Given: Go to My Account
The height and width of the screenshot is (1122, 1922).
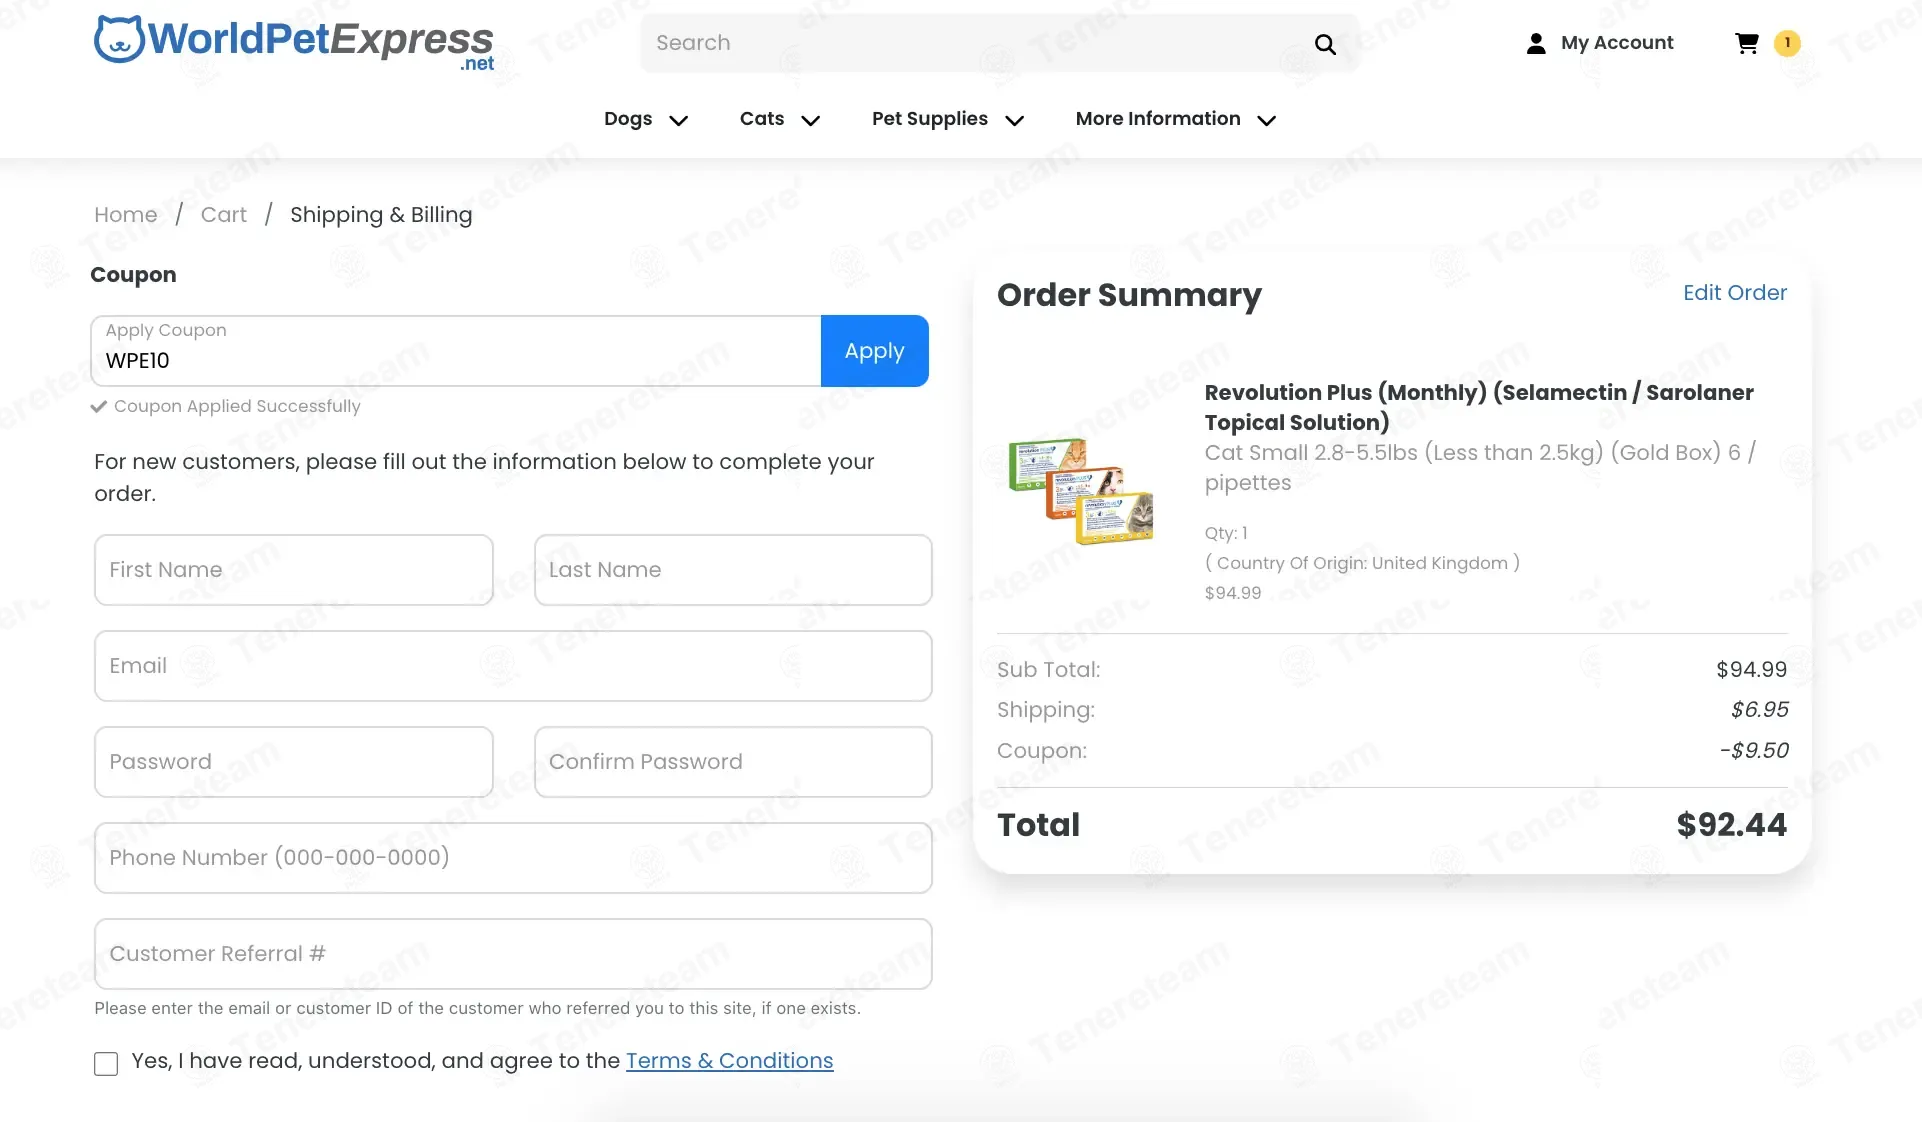Looking at the screenshot, I should [x=1617, y=43].
